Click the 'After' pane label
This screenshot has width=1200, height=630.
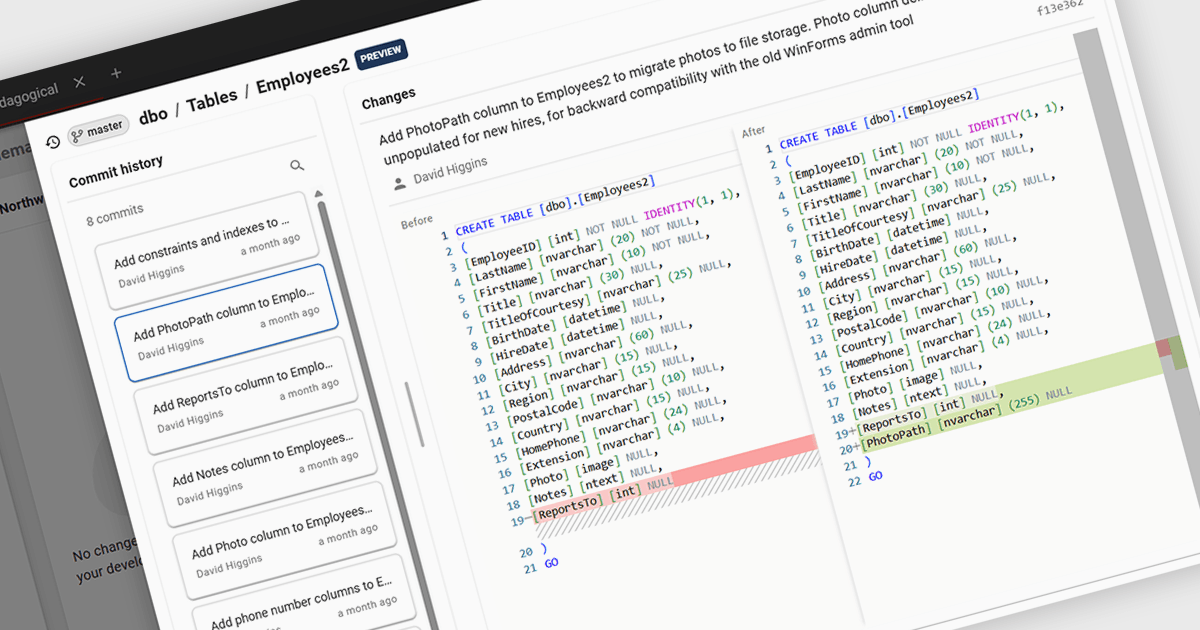click(x=753, y=132)
